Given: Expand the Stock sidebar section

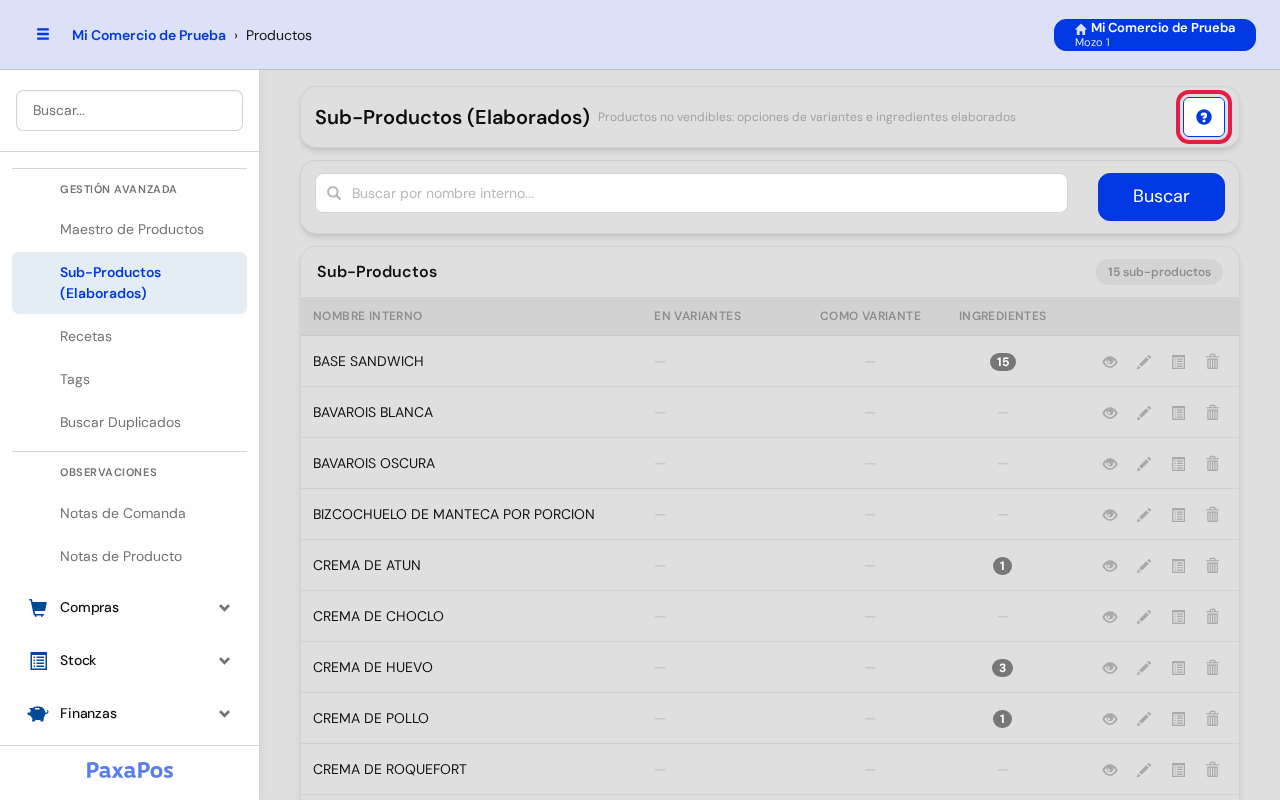Looking at the screenshot, I should click(129, 660).
